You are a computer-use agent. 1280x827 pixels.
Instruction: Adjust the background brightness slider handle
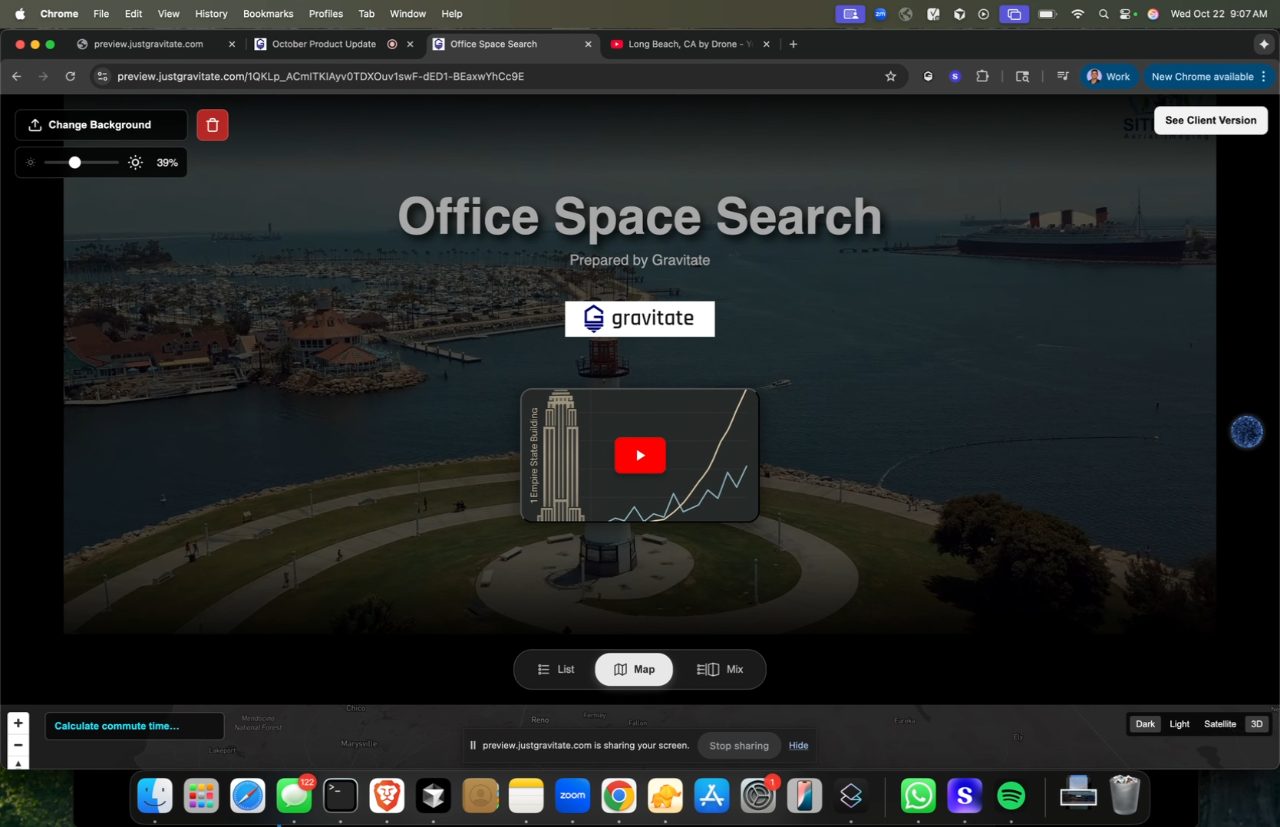click(x=75, y=162)
